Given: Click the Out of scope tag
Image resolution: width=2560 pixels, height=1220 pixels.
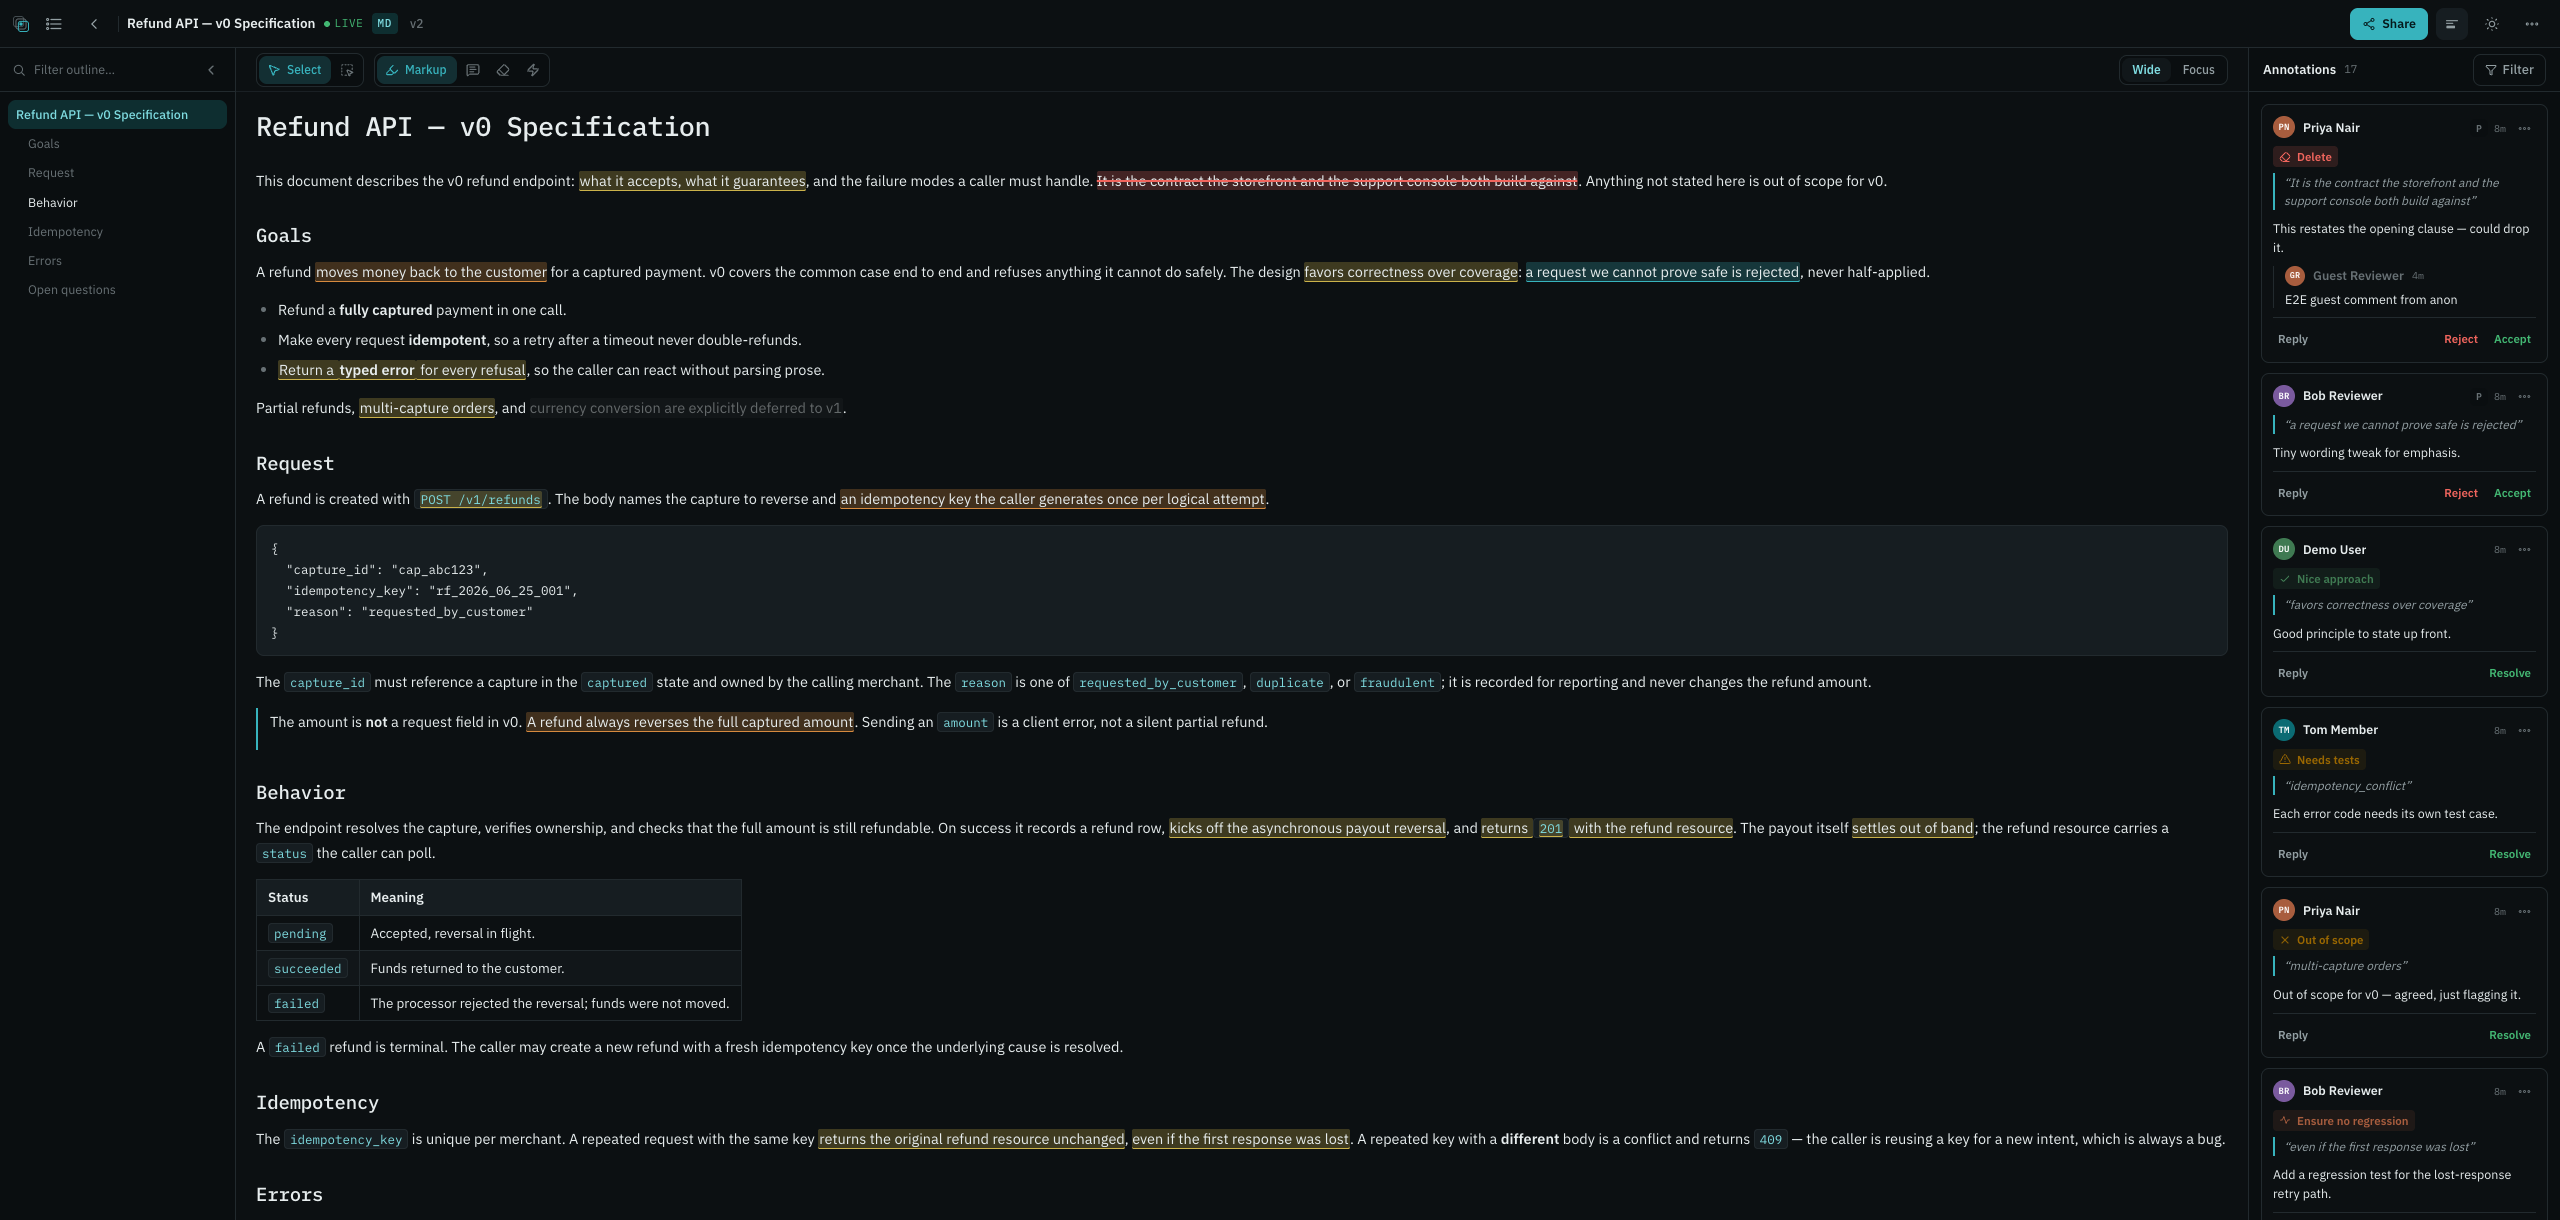Looking at the screenshot, I should click(x=2321, y=940).
